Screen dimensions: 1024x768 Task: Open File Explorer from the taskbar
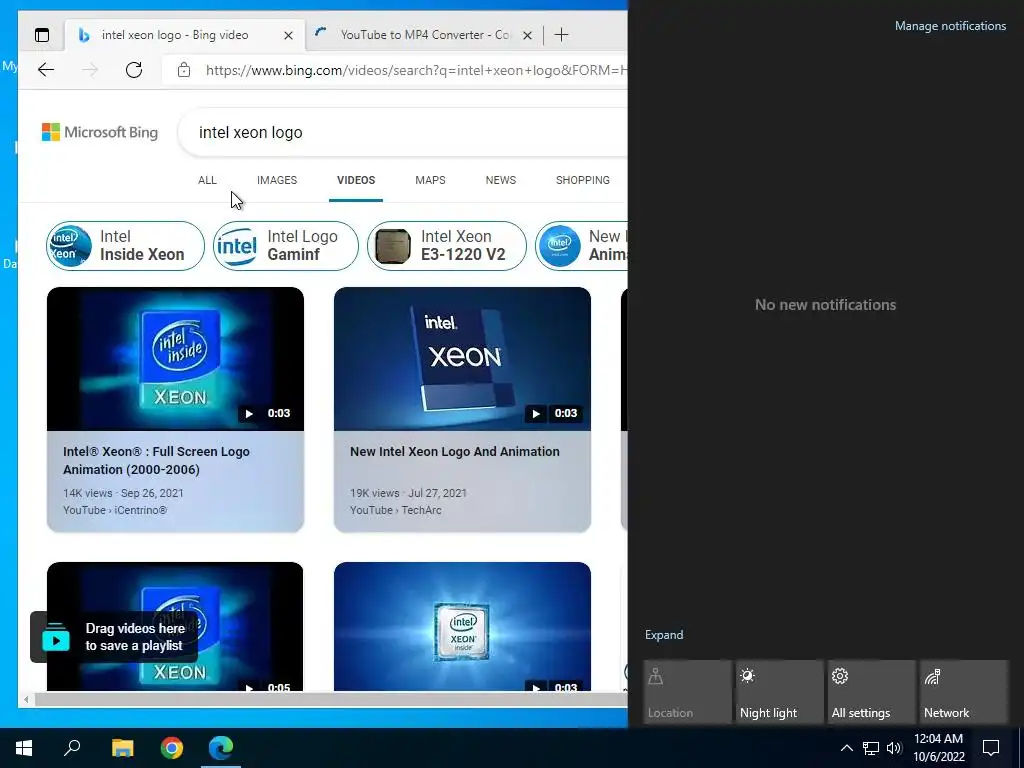[x=122, y=748]
